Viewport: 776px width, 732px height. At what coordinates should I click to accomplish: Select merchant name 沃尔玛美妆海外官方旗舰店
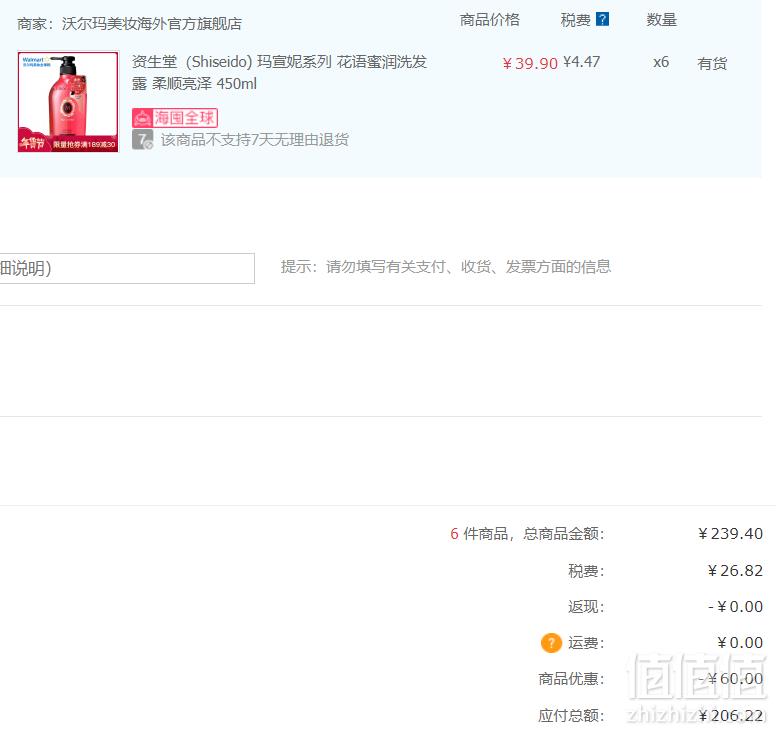151,23
